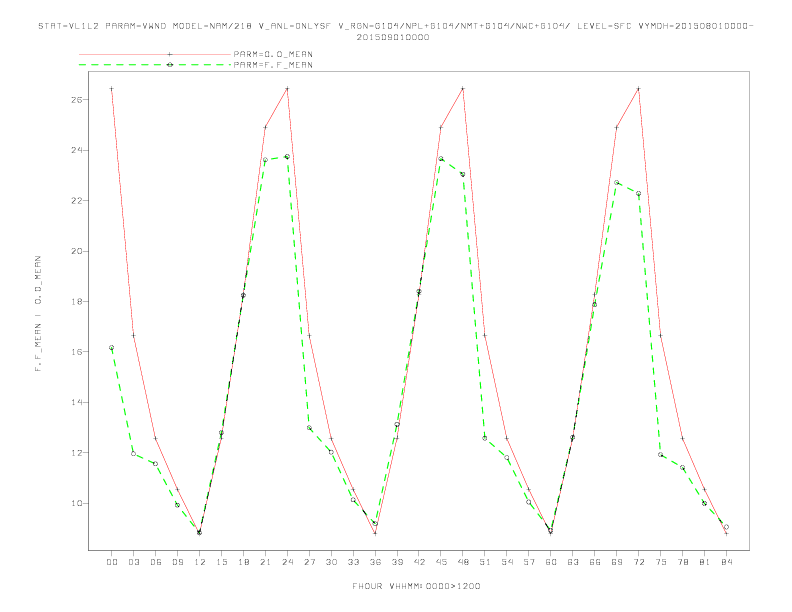Click the y-axis tick label 26

77,99
